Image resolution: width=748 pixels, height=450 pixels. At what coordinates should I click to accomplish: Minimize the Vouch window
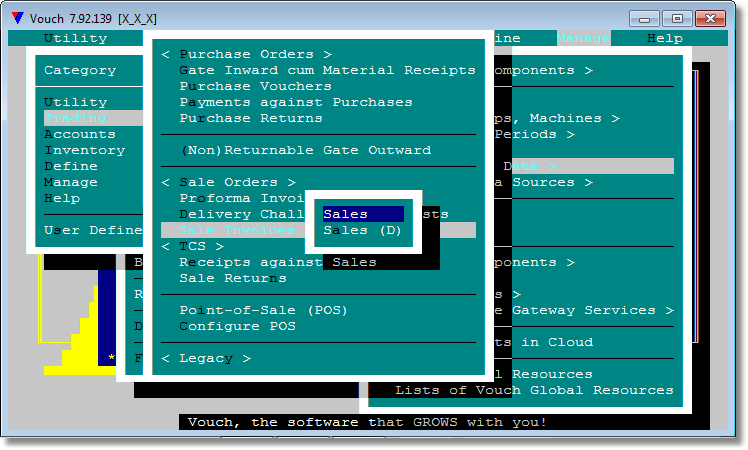[x=644, y=19]
